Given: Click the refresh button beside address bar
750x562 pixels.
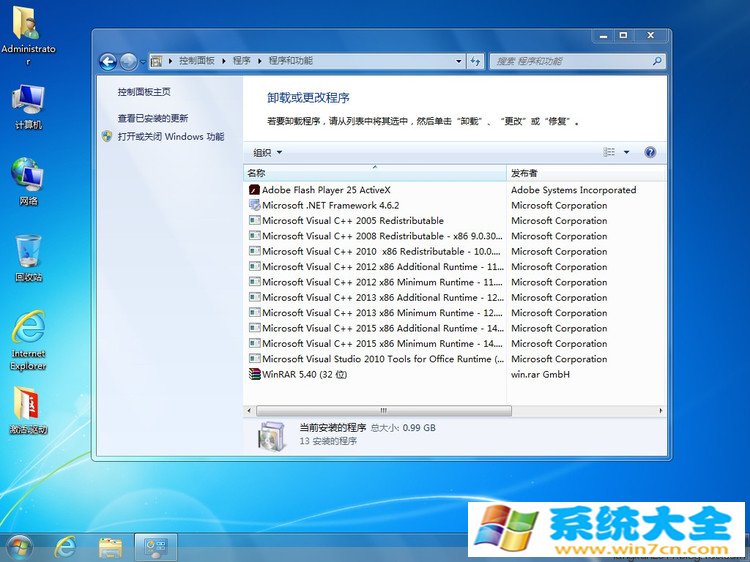Looking at the screenshot, I should point(475,61).
